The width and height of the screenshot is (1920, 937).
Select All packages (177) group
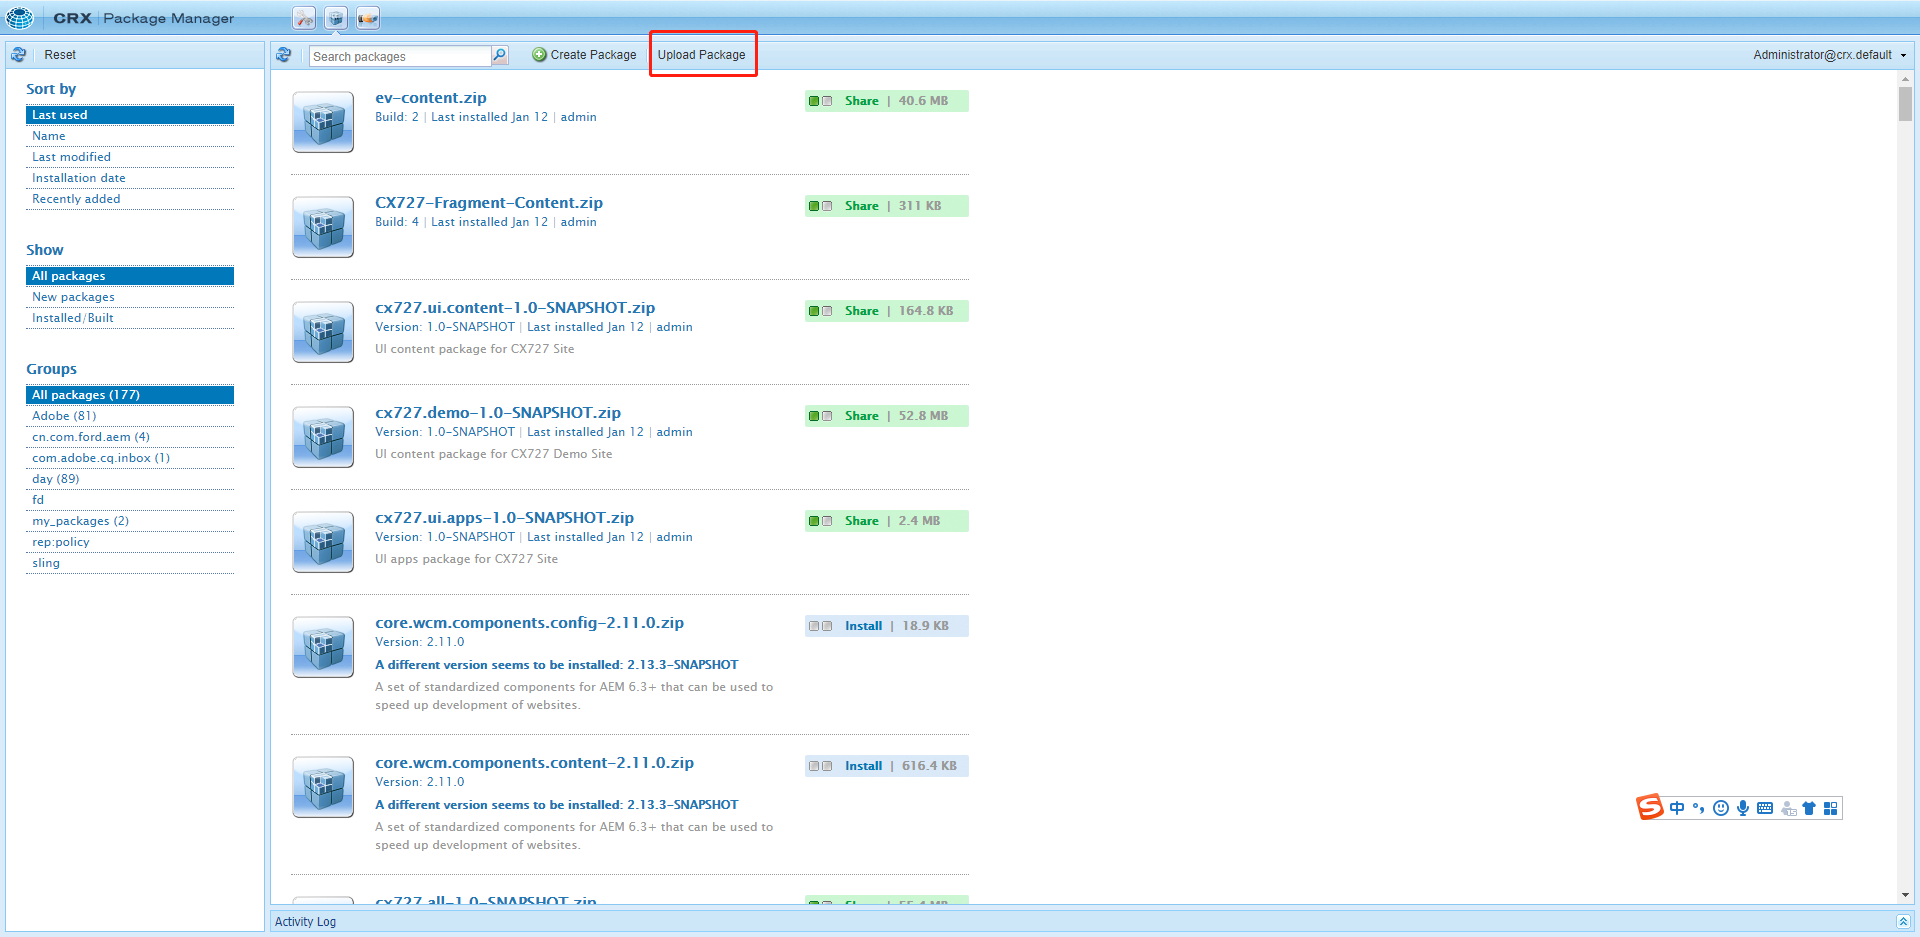tap(130, 395)
